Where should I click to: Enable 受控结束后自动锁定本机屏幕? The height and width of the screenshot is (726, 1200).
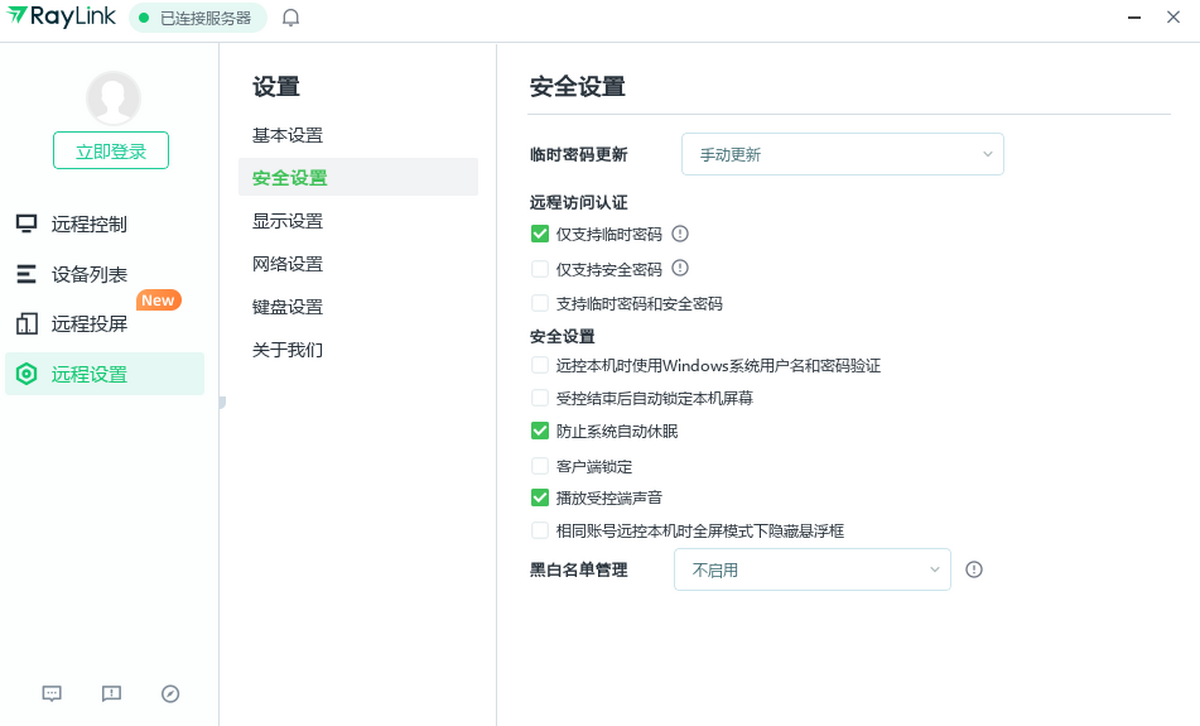(x=540, y=397)
